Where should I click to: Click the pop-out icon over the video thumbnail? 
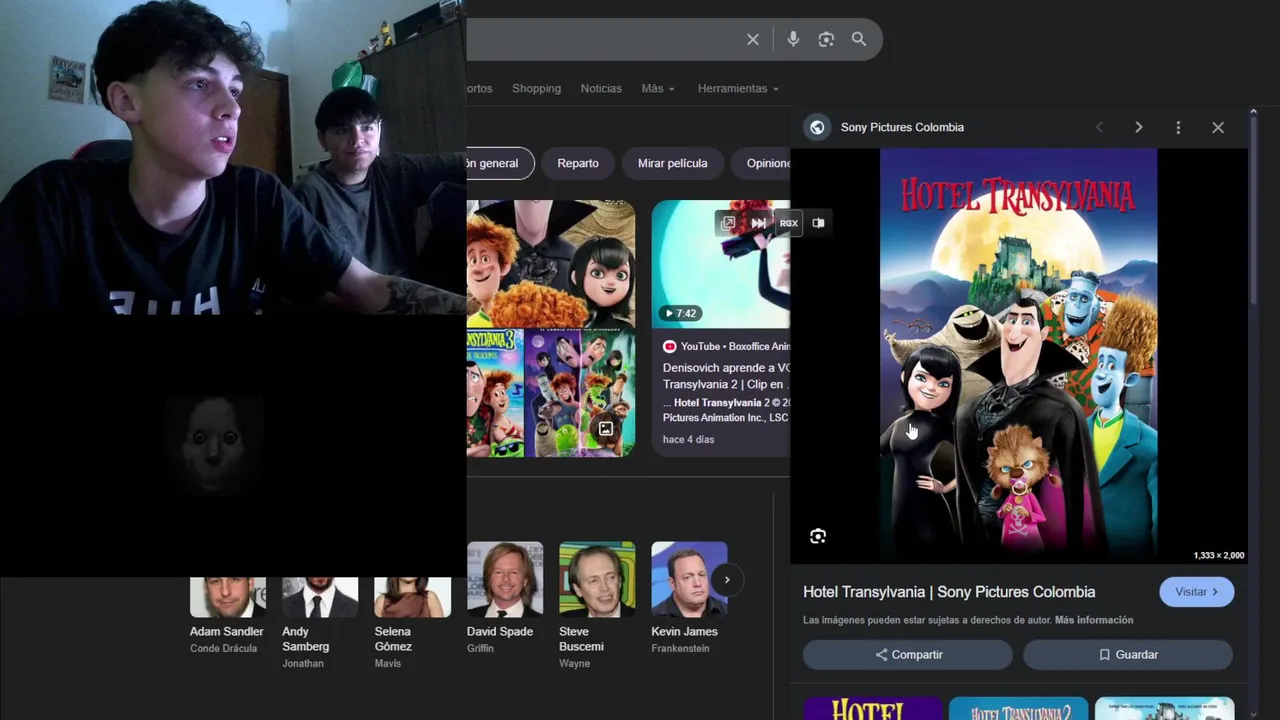click(x=728, y=223)
